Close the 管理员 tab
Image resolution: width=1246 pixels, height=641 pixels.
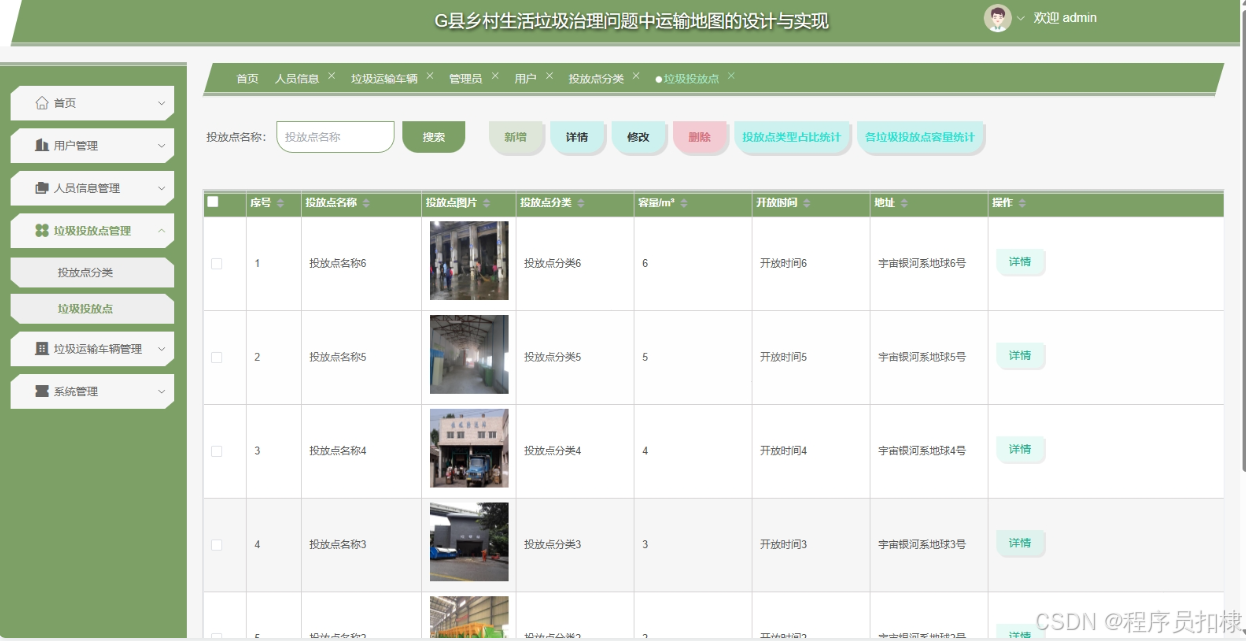(494, 76)
